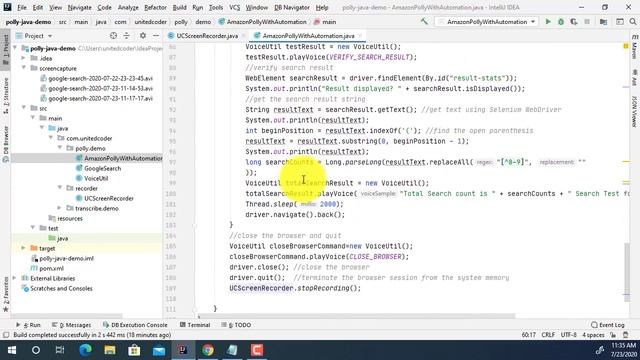The image size is (640, 360).
Task: Open the Maven side tool window
Action: pos(634,46)
